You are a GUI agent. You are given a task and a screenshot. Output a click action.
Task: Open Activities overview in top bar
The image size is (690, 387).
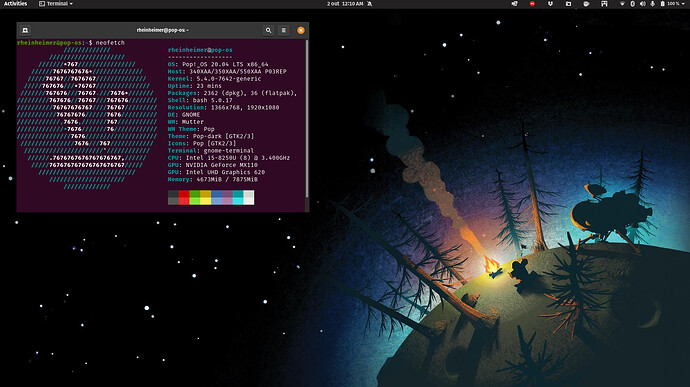(15, 4)
